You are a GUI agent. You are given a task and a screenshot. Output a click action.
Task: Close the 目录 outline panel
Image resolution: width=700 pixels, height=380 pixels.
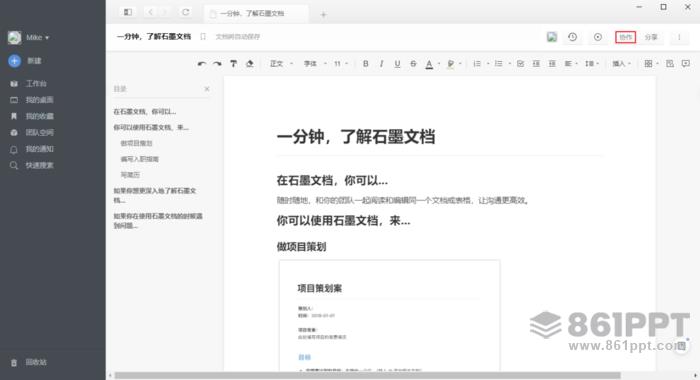point(207,89)
